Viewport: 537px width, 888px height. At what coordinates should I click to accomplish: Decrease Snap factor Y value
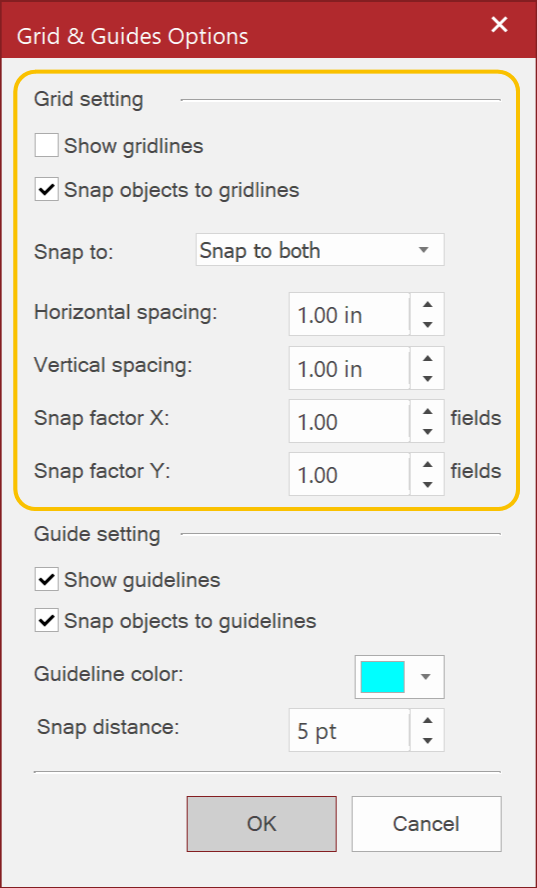pos(428,485)
